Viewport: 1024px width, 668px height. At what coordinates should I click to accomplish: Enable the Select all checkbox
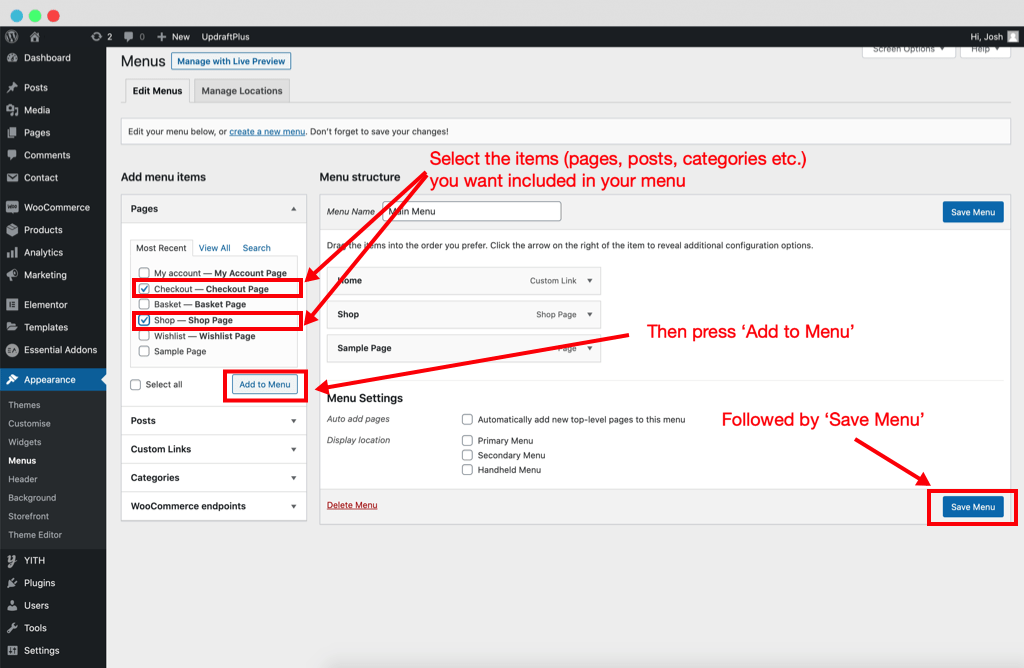(135, 384)
